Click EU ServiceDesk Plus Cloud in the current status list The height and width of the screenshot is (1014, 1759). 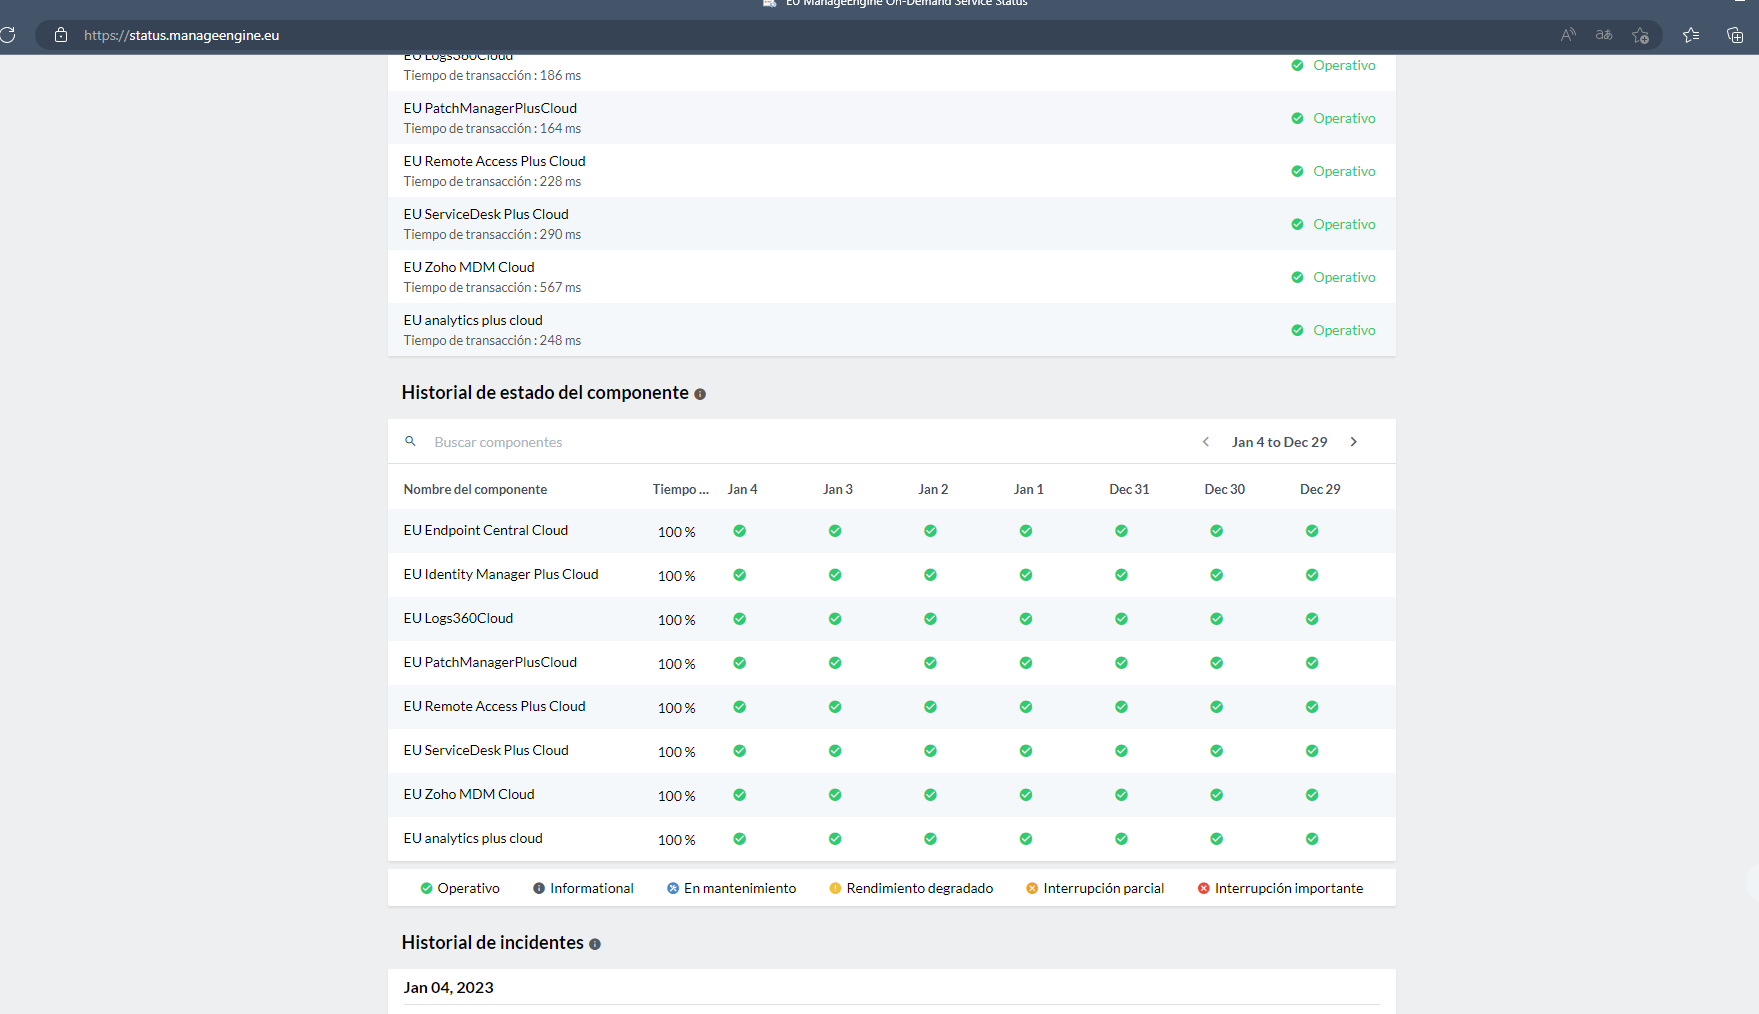[486, 214]
